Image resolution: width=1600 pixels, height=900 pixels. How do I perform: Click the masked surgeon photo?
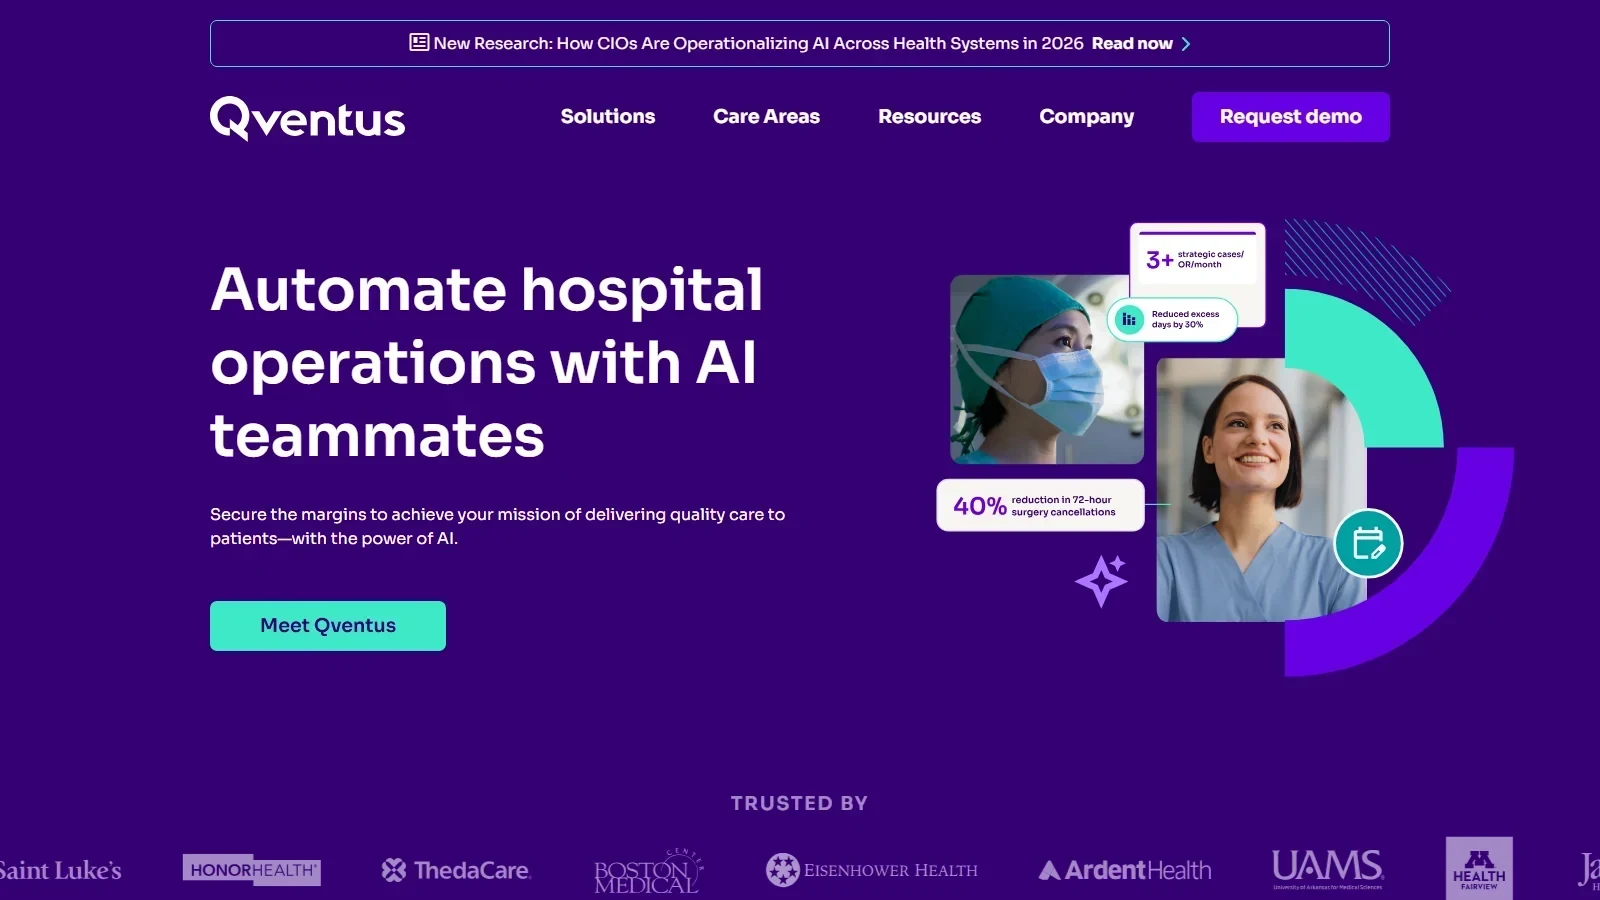click(x=1047, y=369)
